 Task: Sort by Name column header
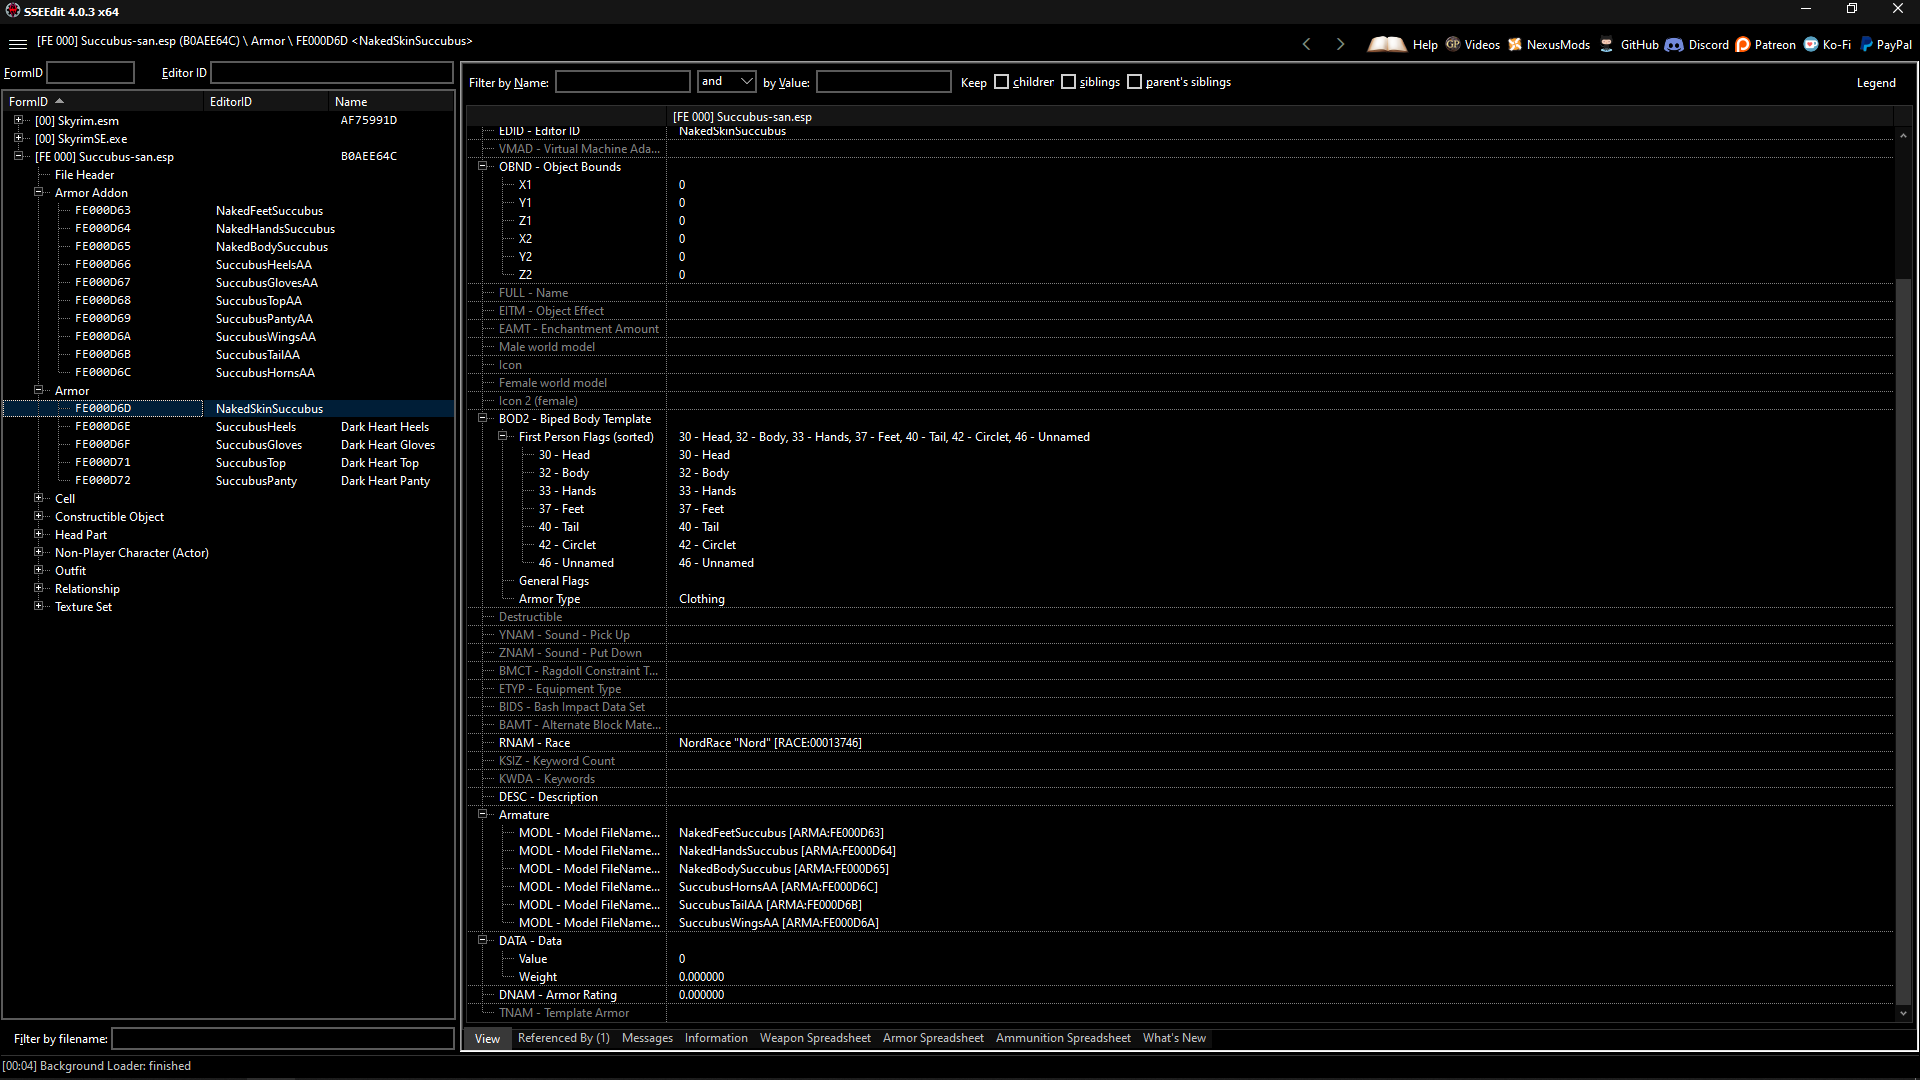pyautogui.click(x=391, y=101)
